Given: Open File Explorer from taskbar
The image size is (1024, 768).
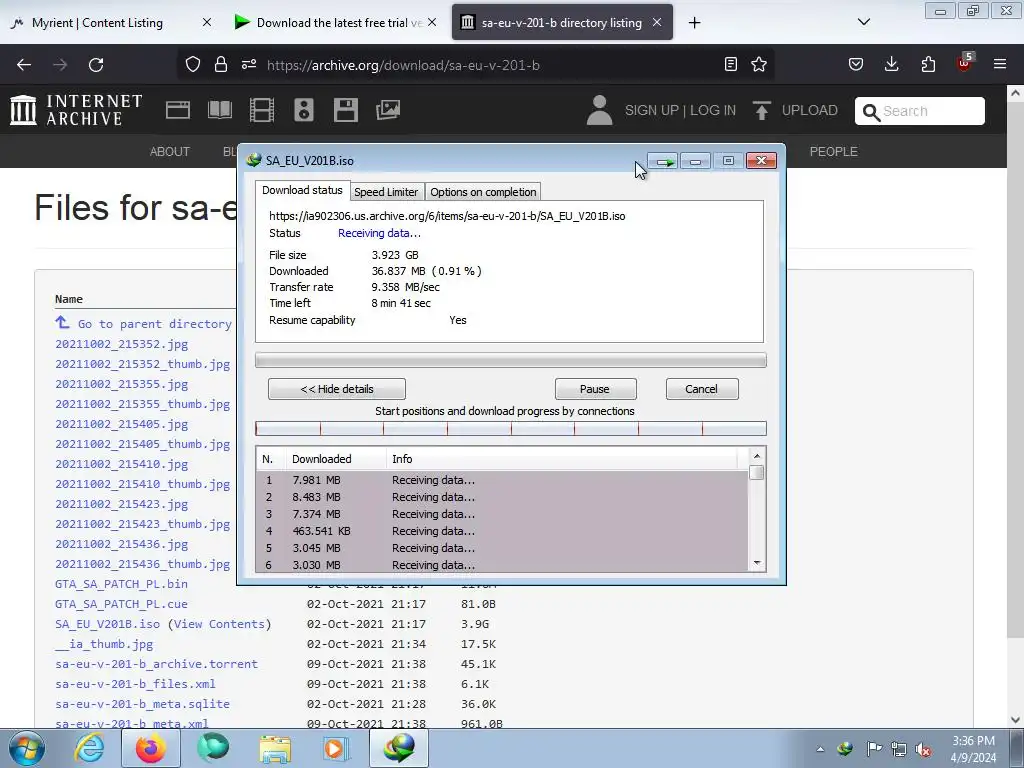Looking at the screenshot, I should [x=275, y=748].
